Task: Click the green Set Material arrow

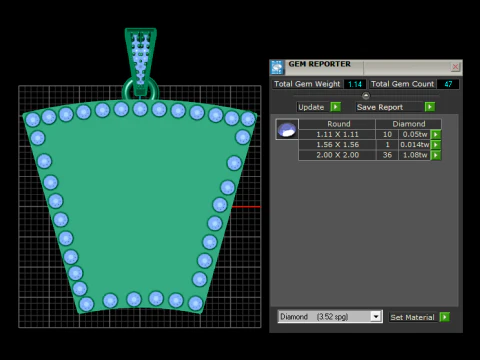Action: click(445, 317)
